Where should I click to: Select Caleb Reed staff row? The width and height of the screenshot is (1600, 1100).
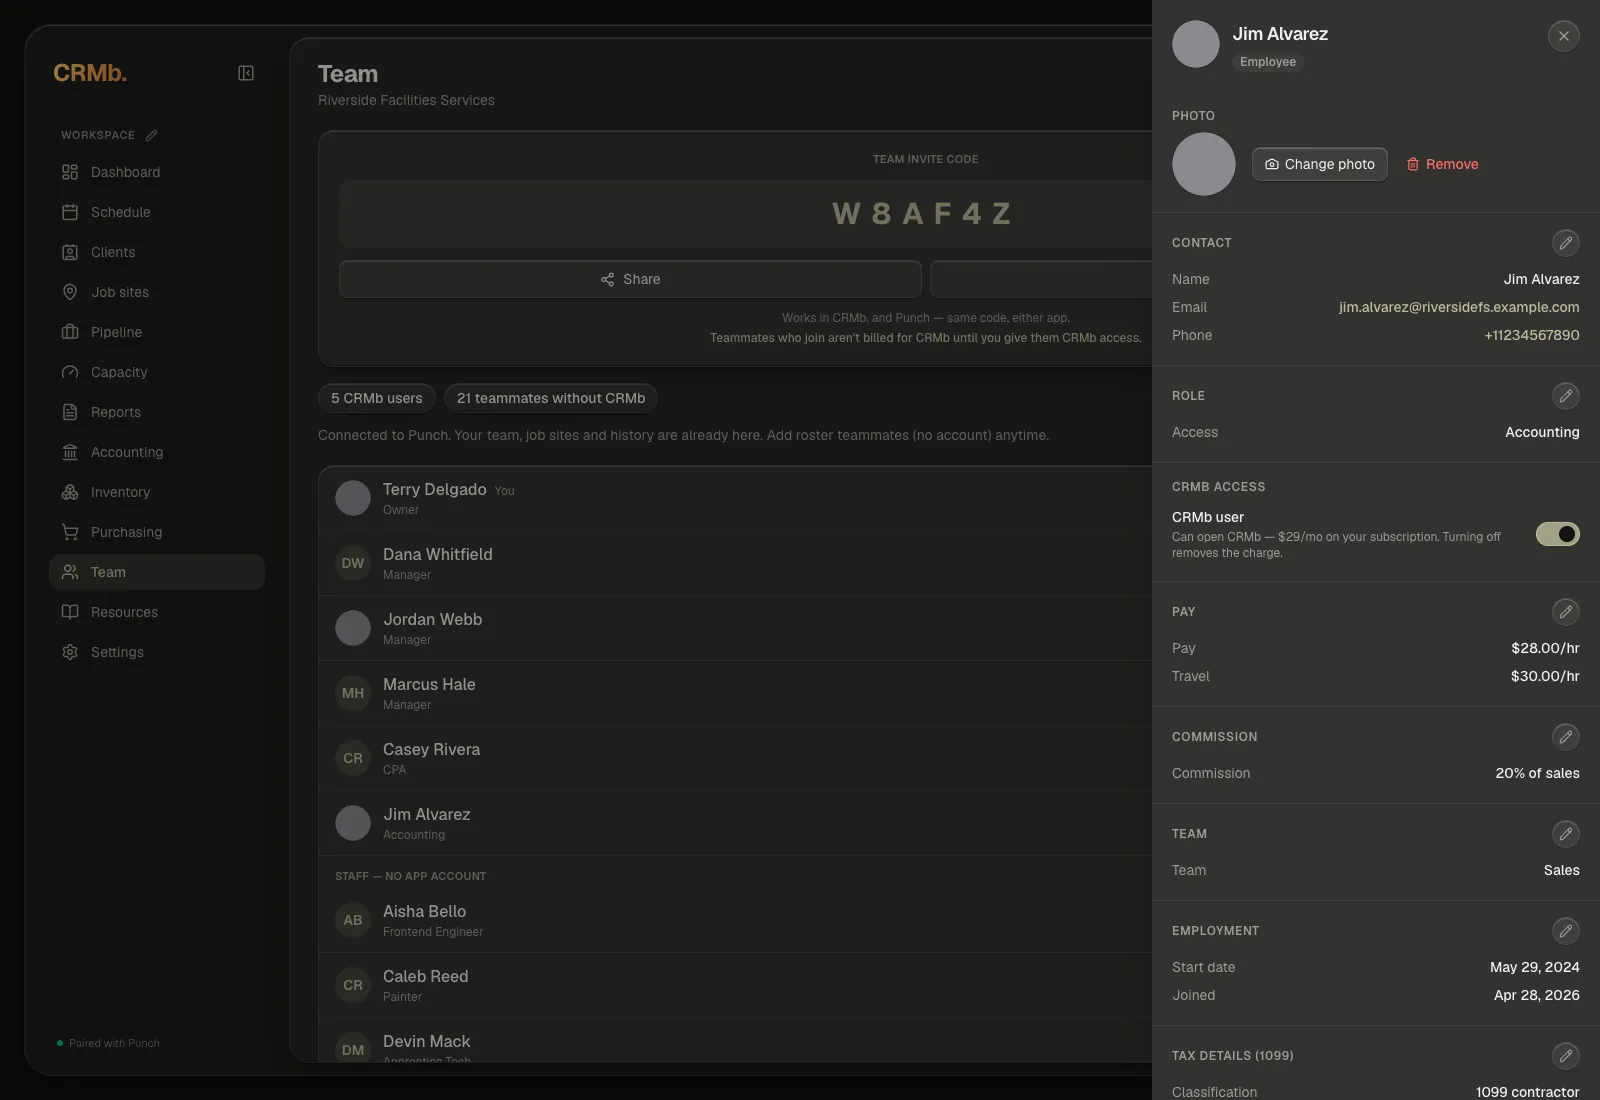tap(736, 985)
